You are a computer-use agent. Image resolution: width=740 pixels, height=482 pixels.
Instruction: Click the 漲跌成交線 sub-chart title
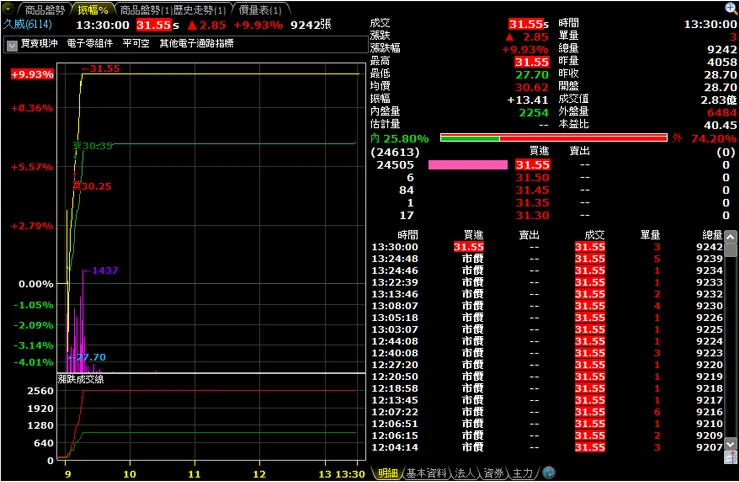(81, 379)
